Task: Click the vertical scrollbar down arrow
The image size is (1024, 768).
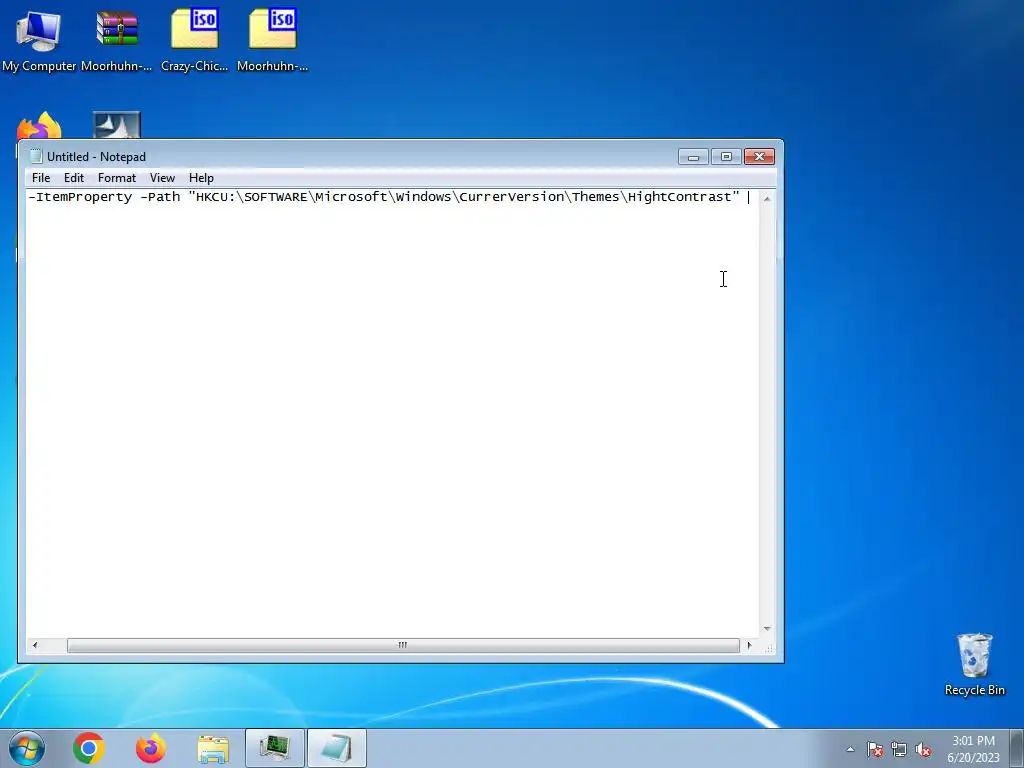Action: click(x=767, y=628)
